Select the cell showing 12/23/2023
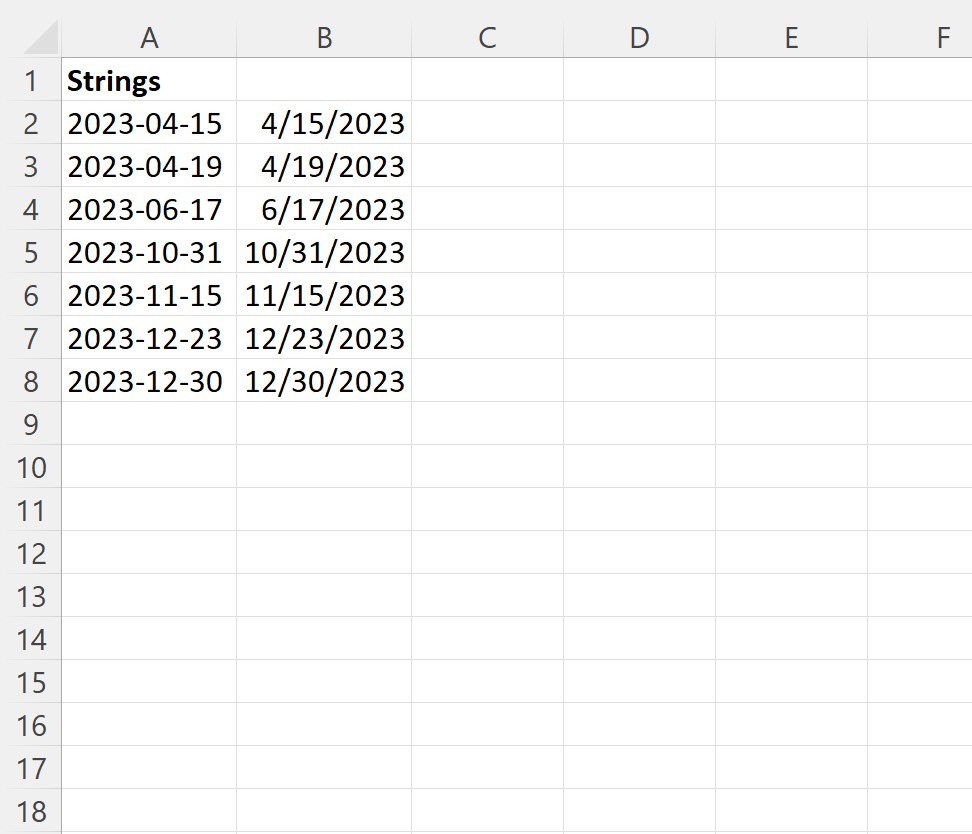This screenshot has height=834, width=972. point(324,339)
